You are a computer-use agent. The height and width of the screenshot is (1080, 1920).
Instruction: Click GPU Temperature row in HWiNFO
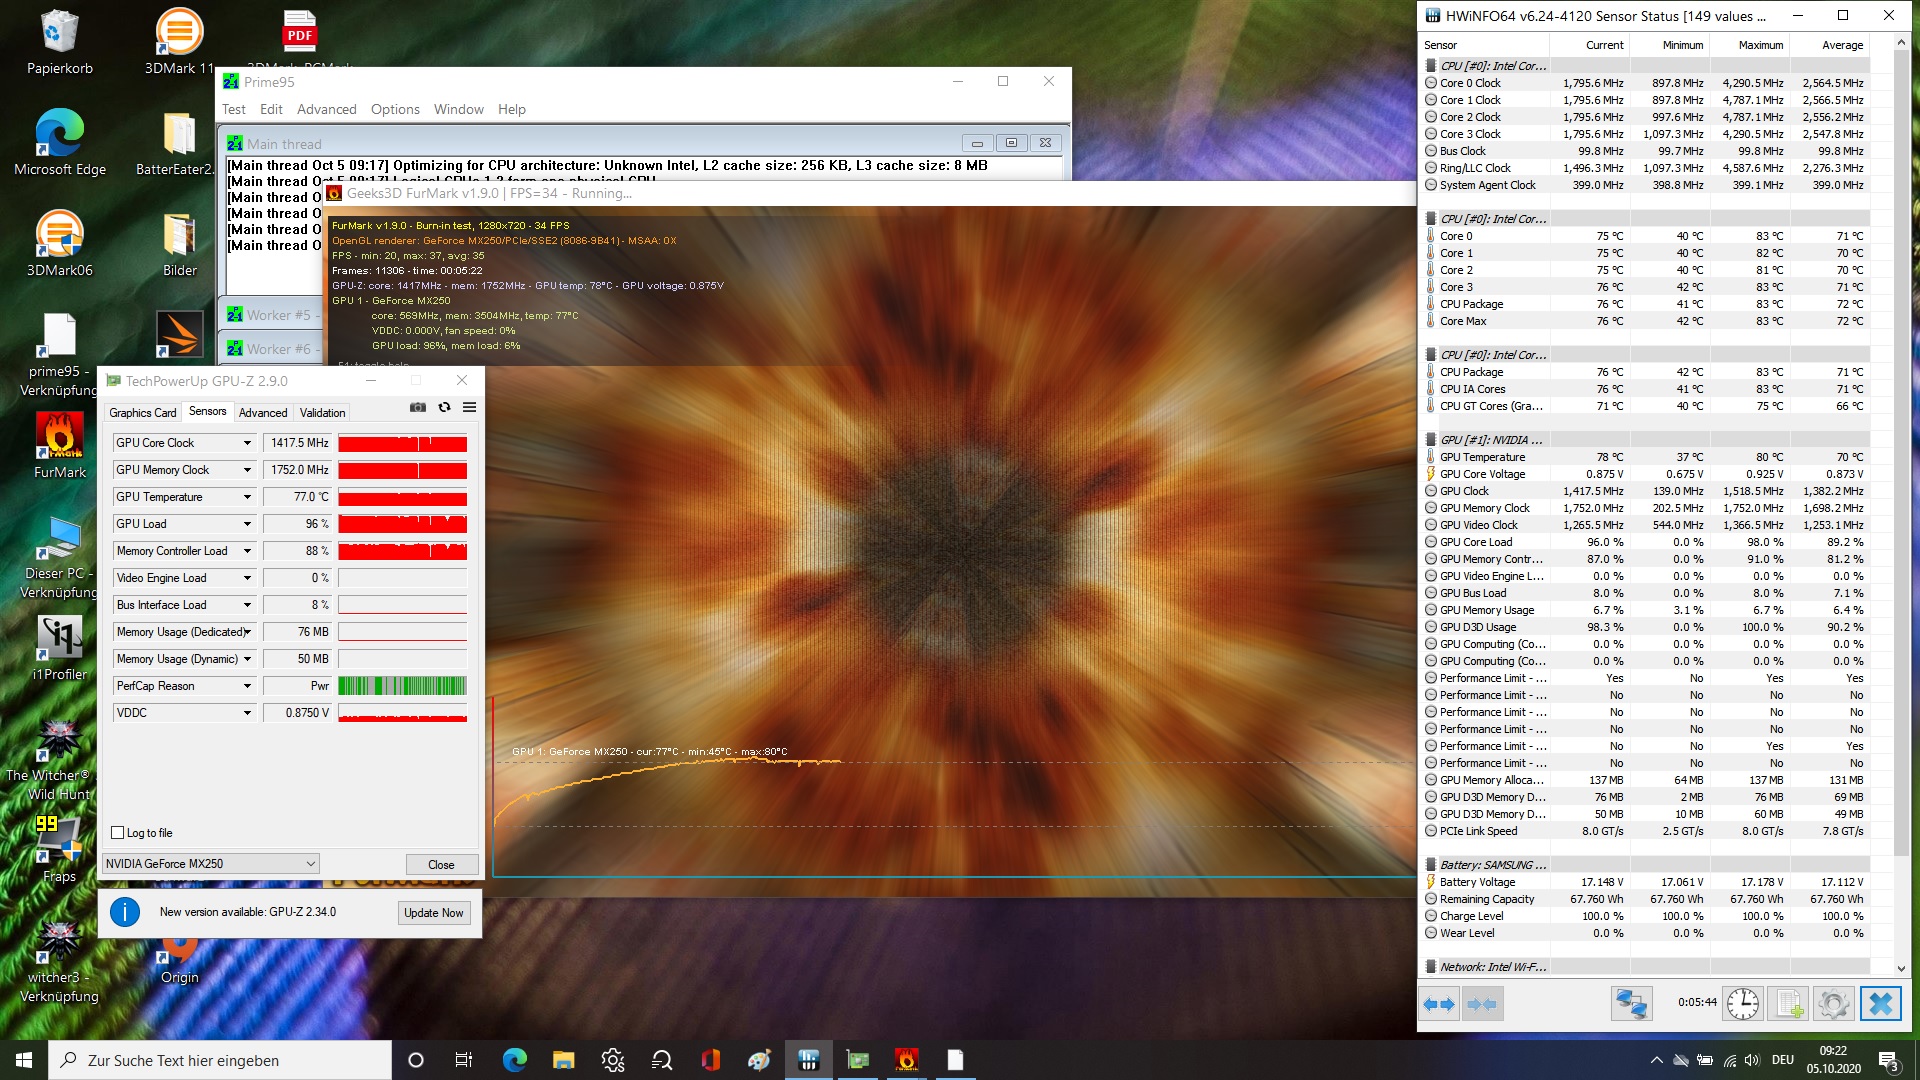[x=1645, y=457]
